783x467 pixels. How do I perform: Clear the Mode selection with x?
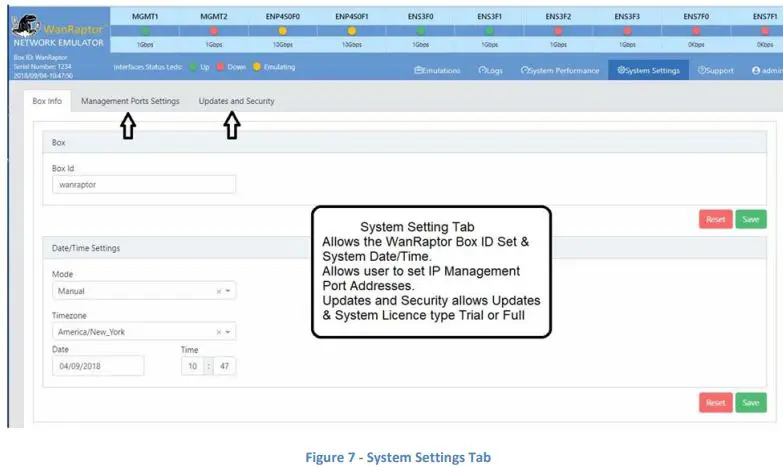pyautogui.click(x=219, y=291)
